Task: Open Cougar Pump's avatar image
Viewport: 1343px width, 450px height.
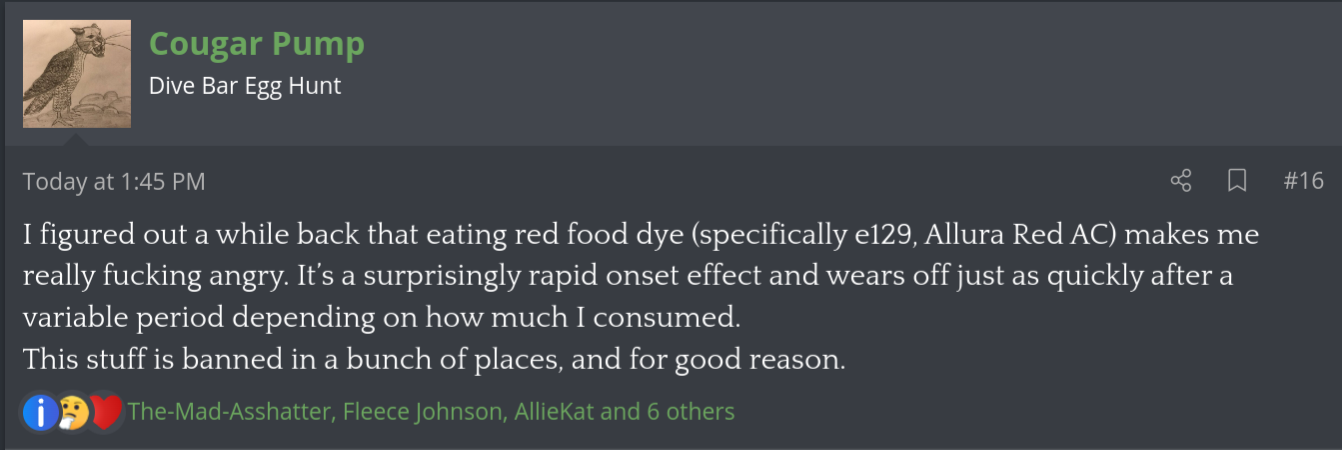Action: [77, 74]
